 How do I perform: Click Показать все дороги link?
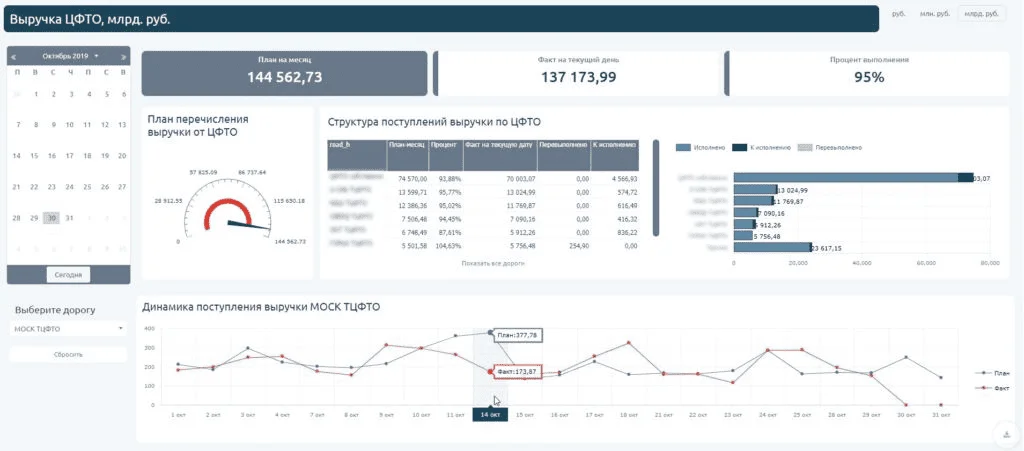(492, 263)
